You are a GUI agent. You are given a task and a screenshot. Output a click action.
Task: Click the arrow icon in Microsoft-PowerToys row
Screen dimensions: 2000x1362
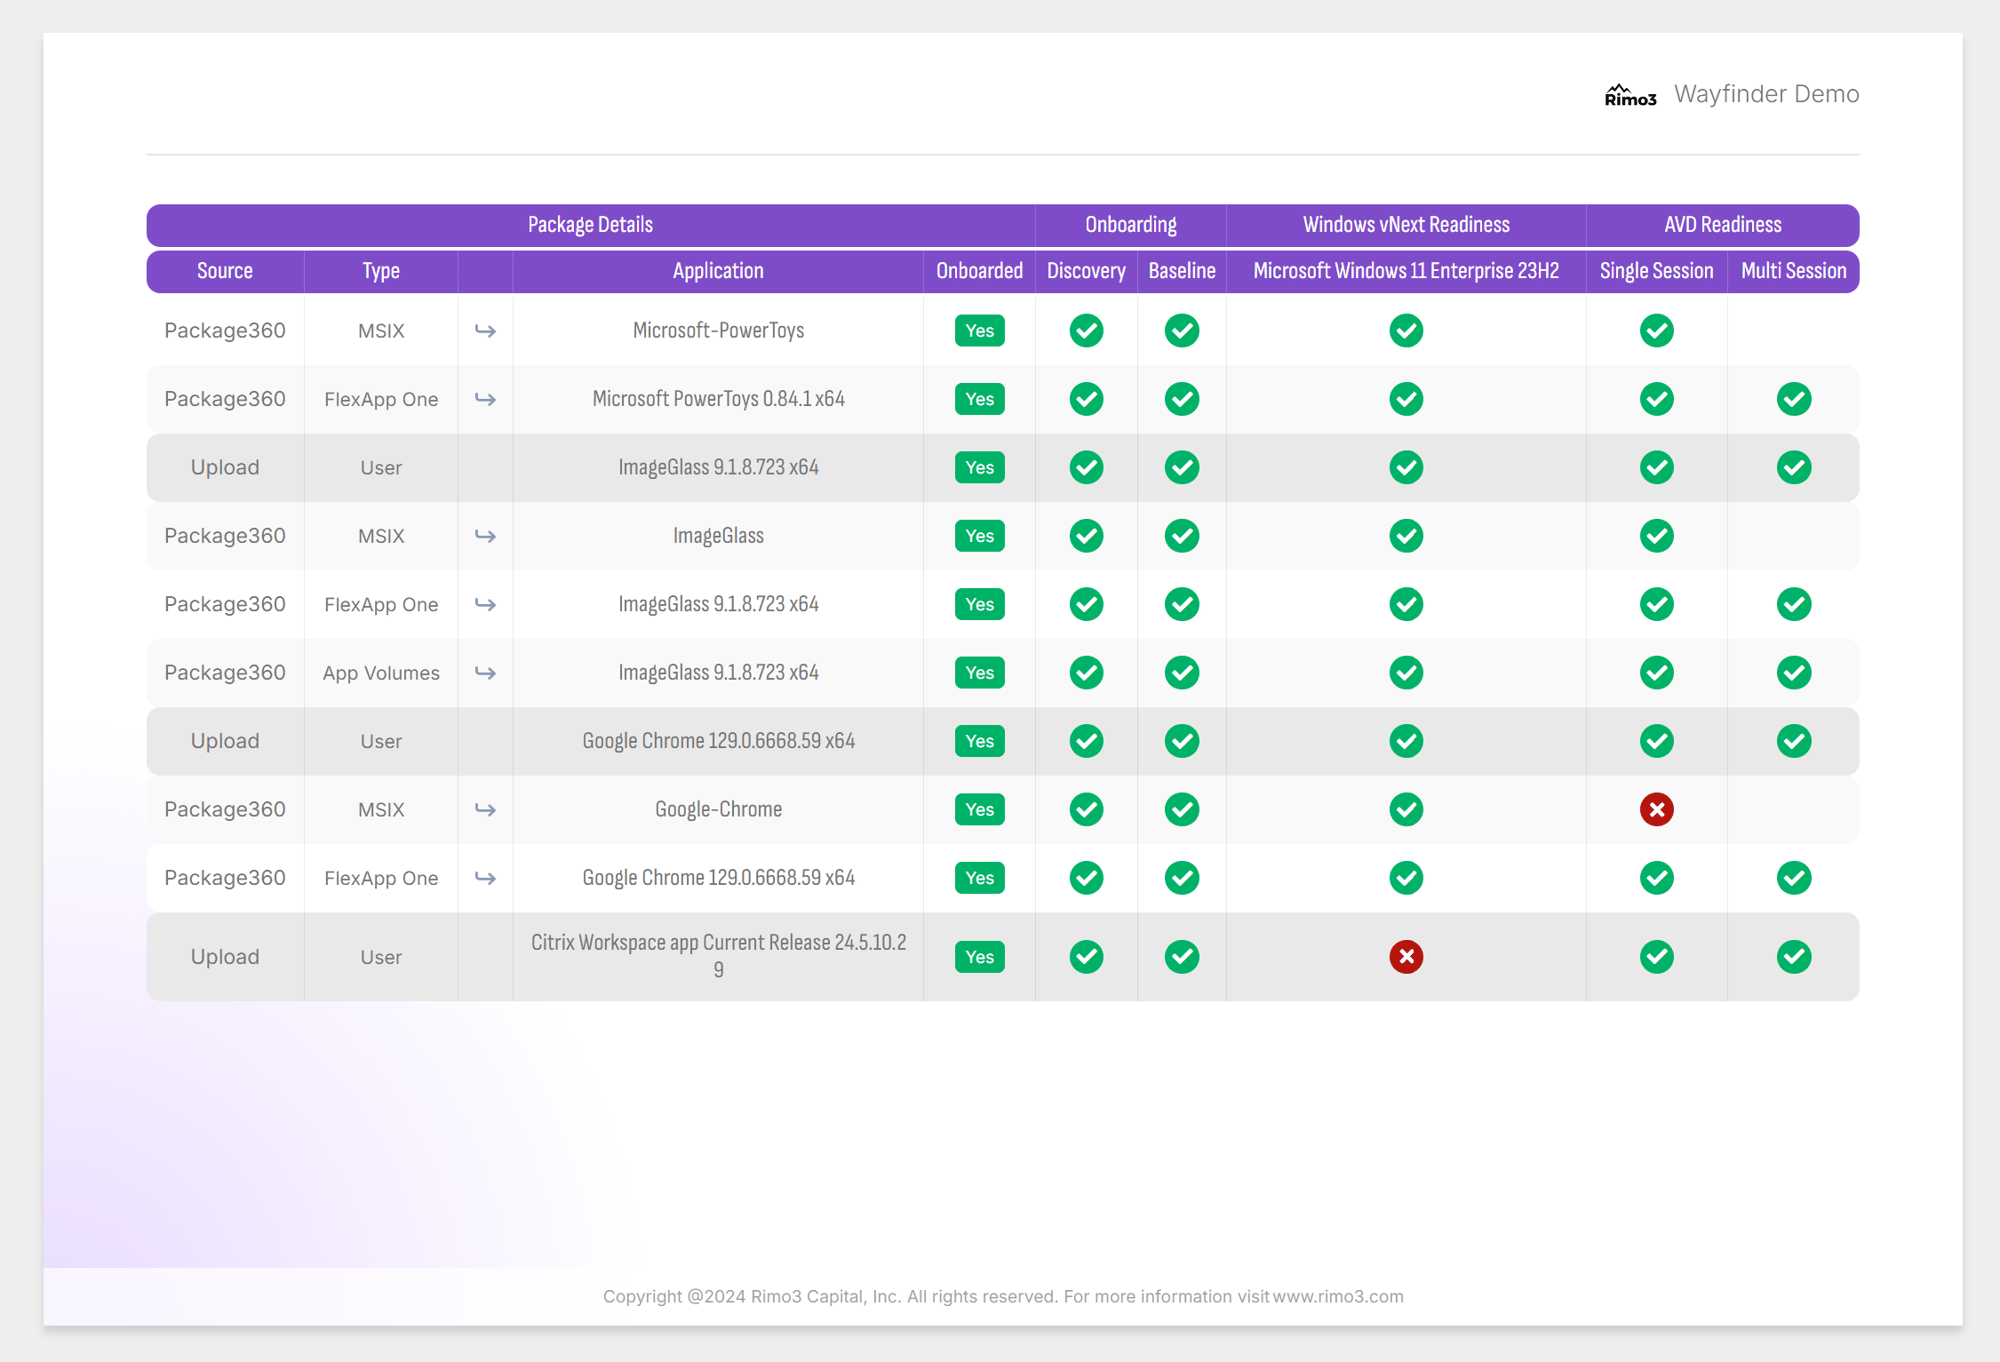pos(485,331)
